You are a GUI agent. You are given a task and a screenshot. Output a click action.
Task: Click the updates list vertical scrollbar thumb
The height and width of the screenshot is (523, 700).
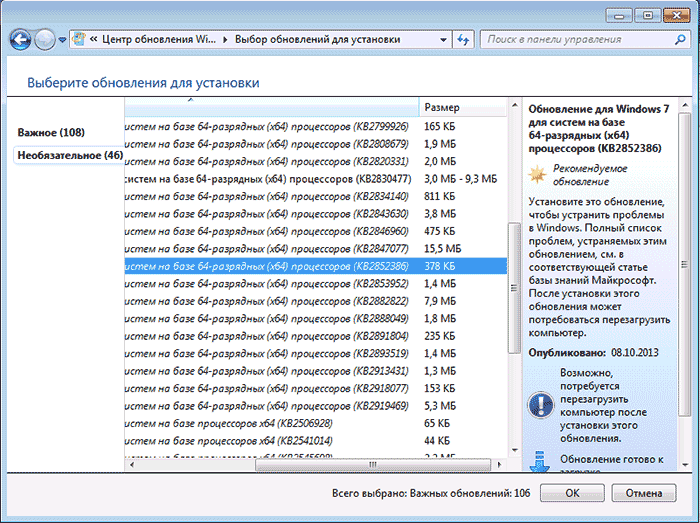pyautogui.click(x=514, y=288)
